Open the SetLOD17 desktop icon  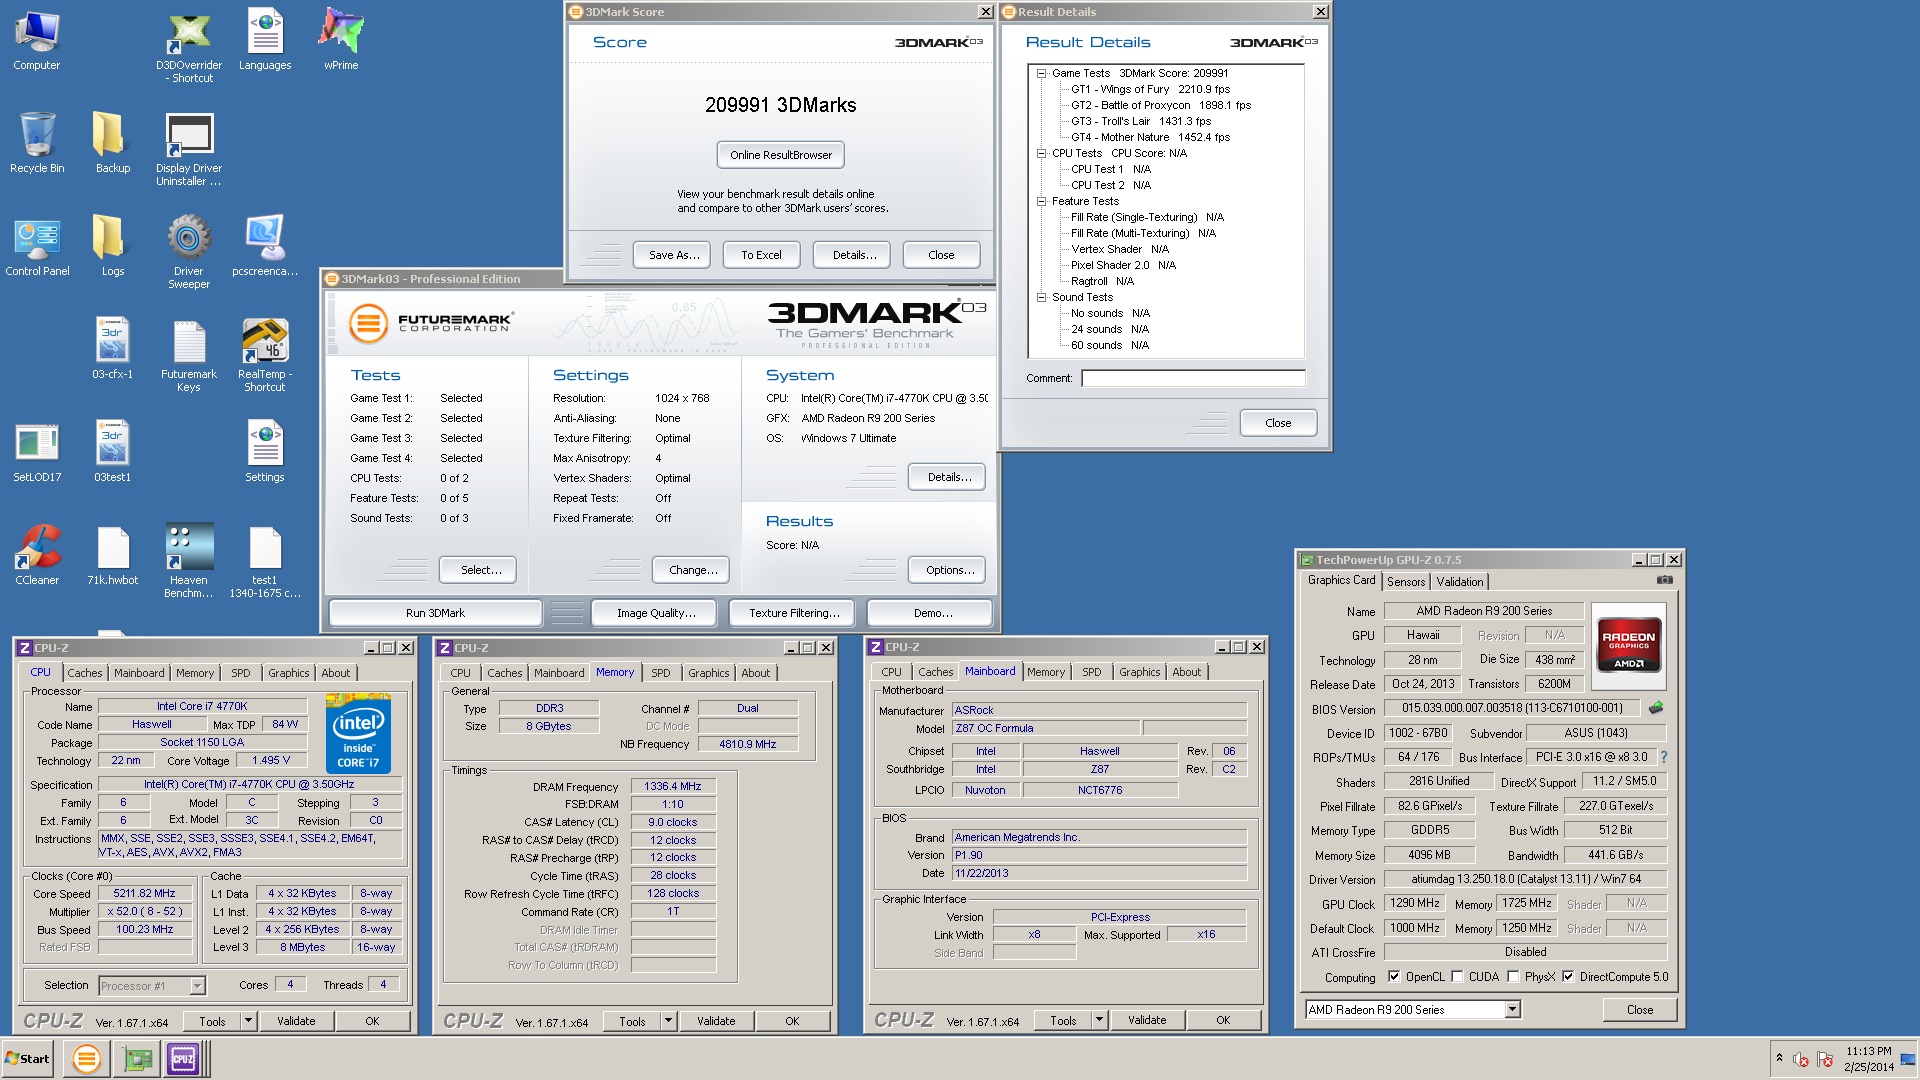click(x=37, y=452)
